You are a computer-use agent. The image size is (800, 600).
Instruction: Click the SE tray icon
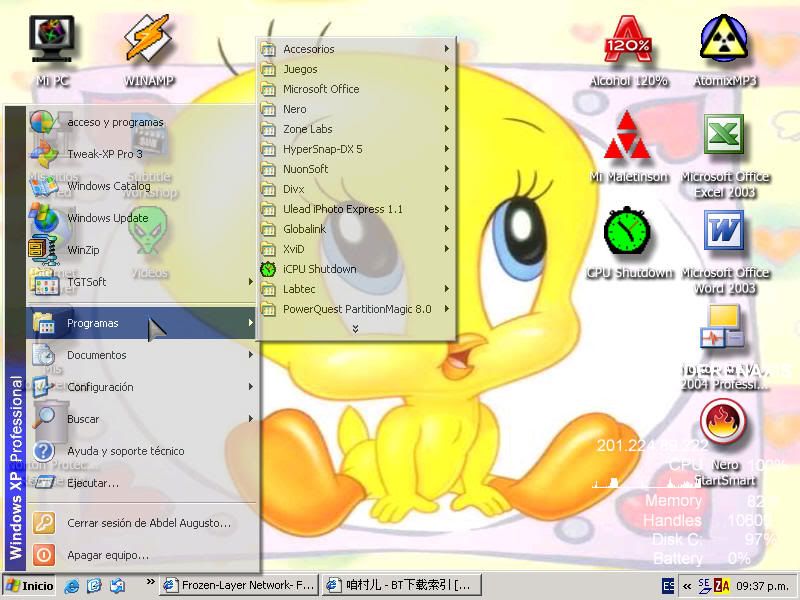click(x=704, y=585)
